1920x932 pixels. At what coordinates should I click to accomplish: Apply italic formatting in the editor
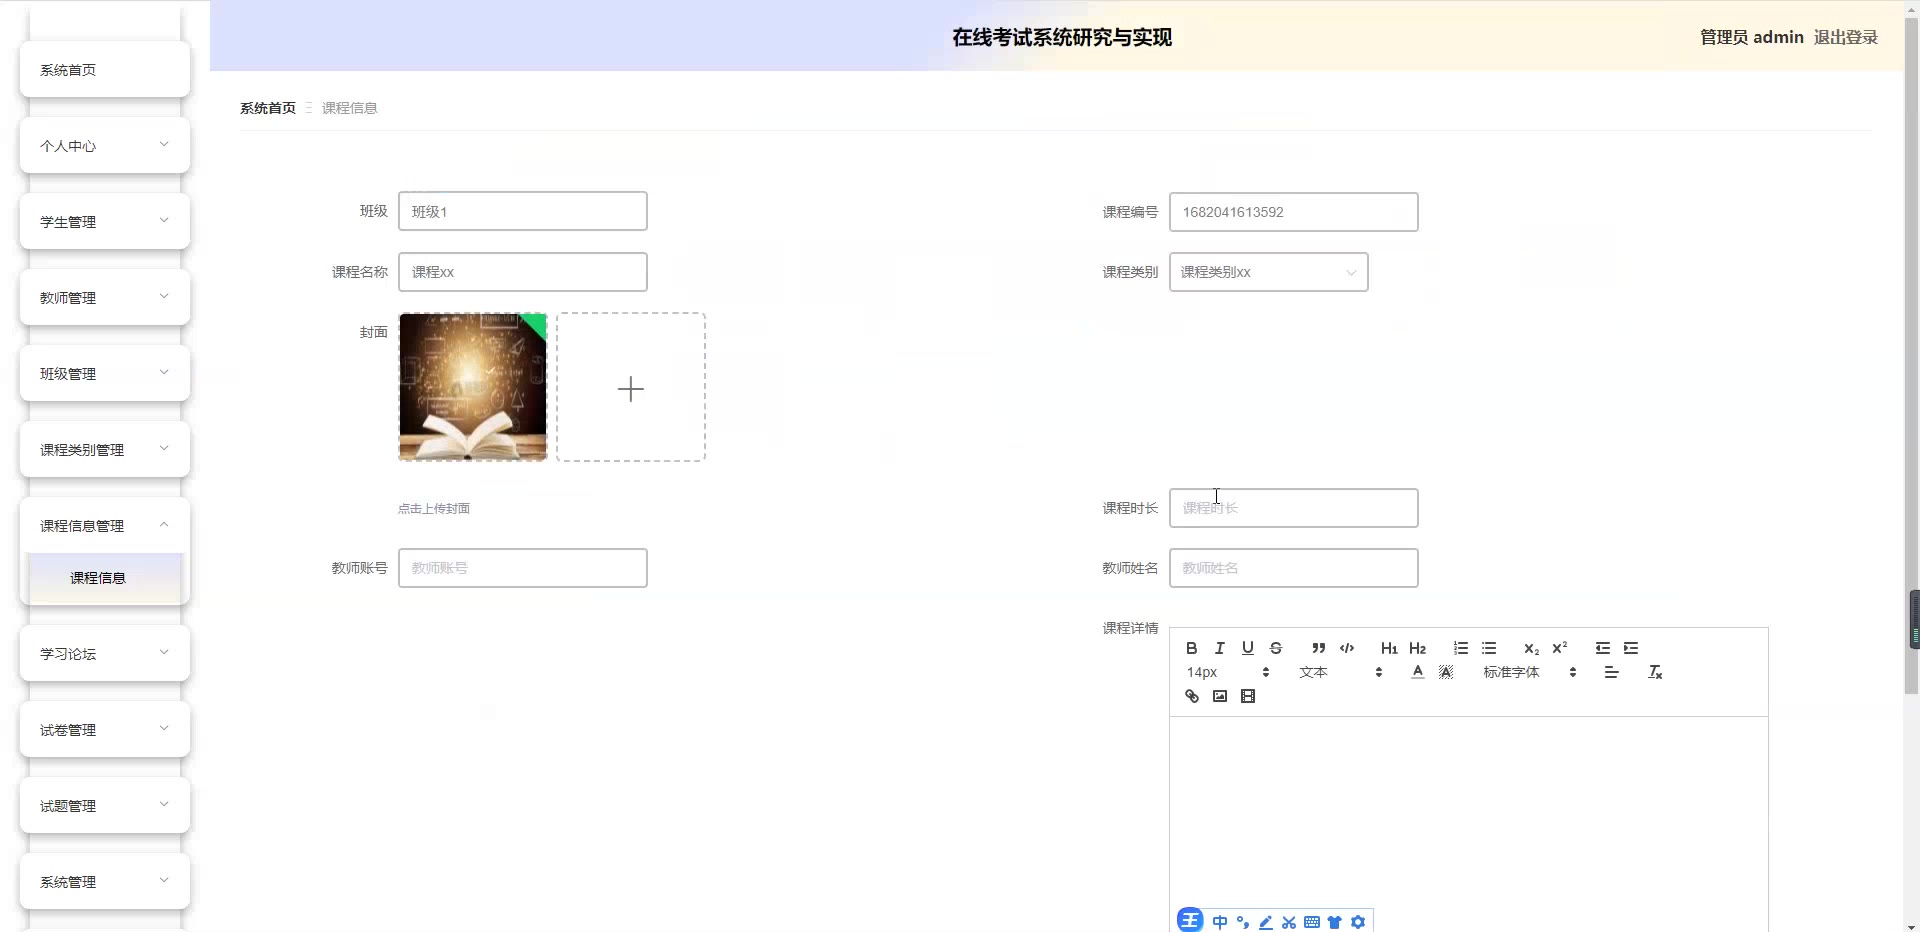[x=1219, y=648]
